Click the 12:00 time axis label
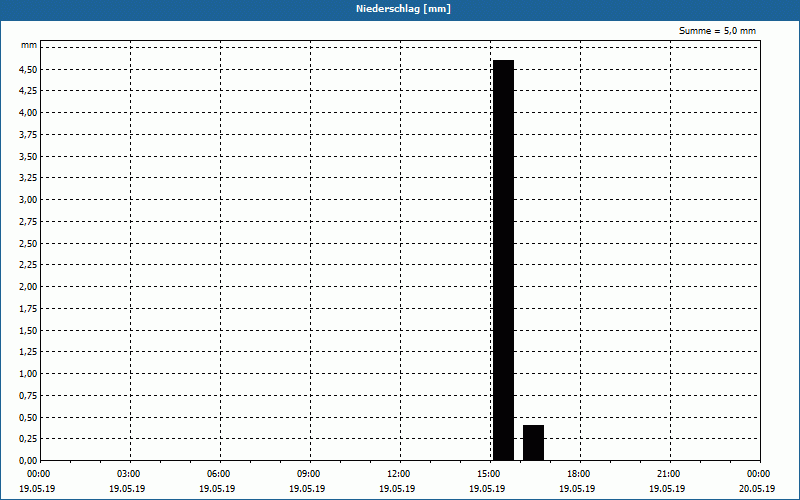This screenshot has width=800, height=500. 399,474
